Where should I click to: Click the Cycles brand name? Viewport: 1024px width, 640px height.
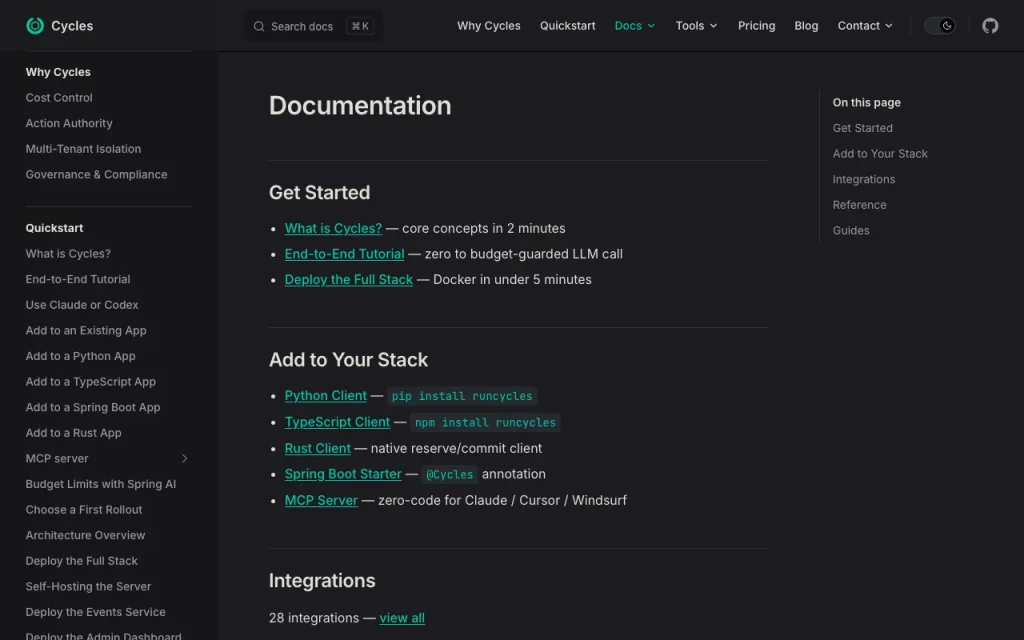pyautogui.click(x=72, y=25)
